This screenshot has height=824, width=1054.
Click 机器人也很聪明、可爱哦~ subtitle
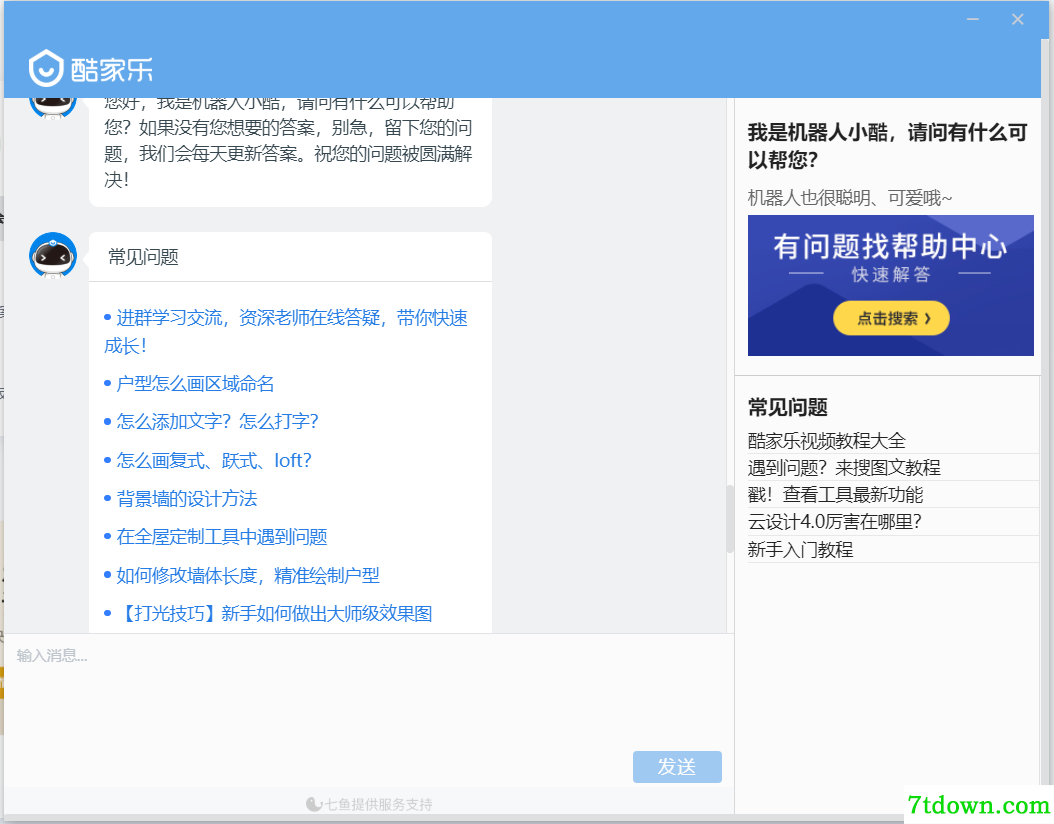coord(850,198)
